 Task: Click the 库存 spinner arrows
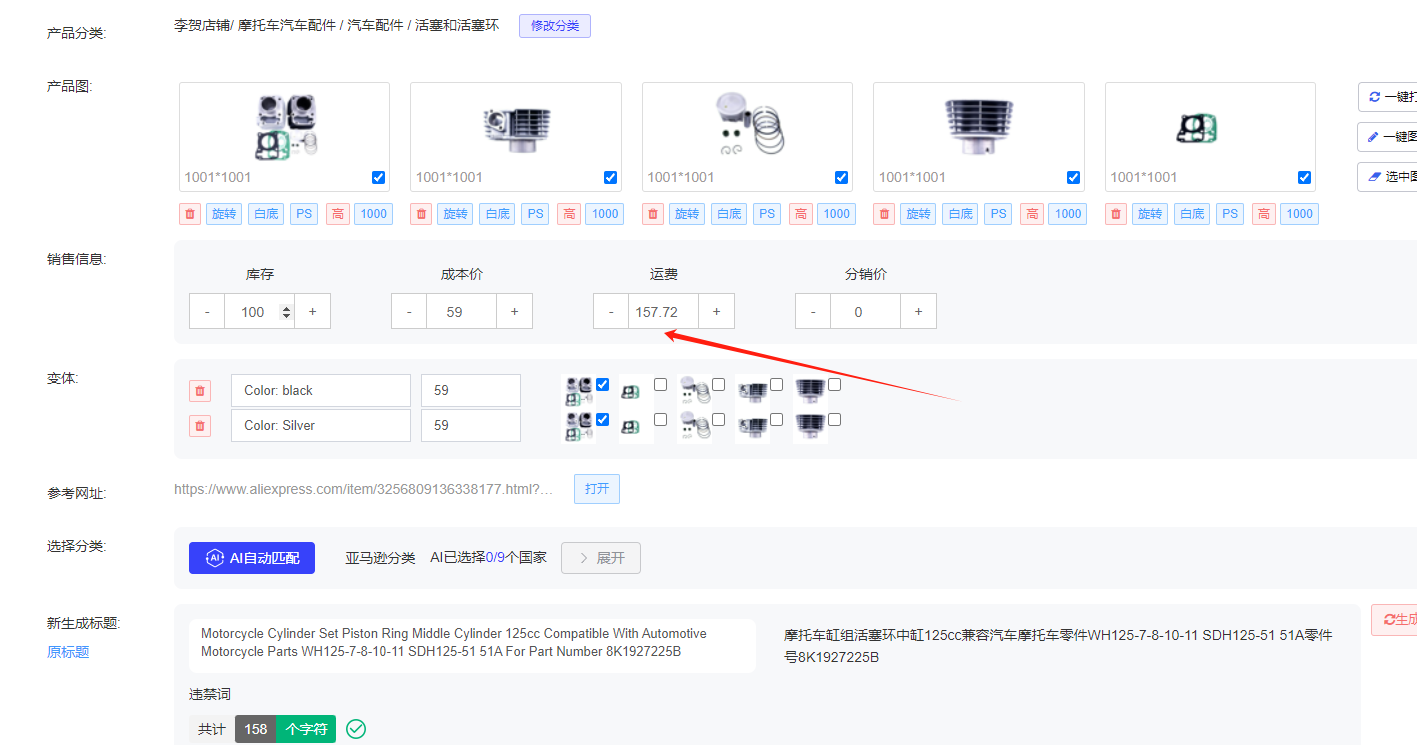pos(287,312)
